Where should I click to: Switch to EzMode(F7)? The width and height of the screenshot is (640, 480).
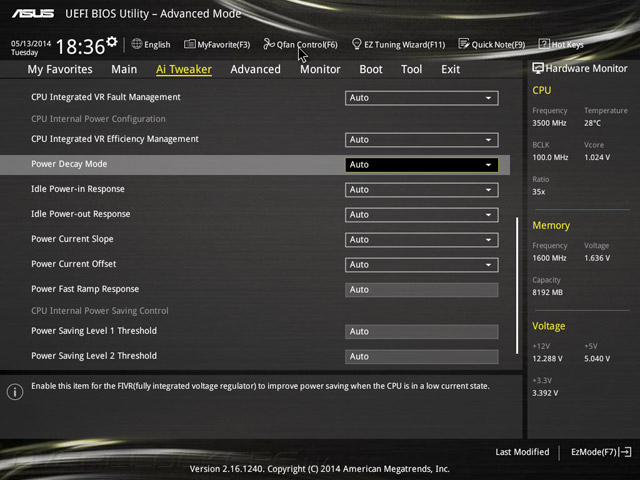pos(601,452)
